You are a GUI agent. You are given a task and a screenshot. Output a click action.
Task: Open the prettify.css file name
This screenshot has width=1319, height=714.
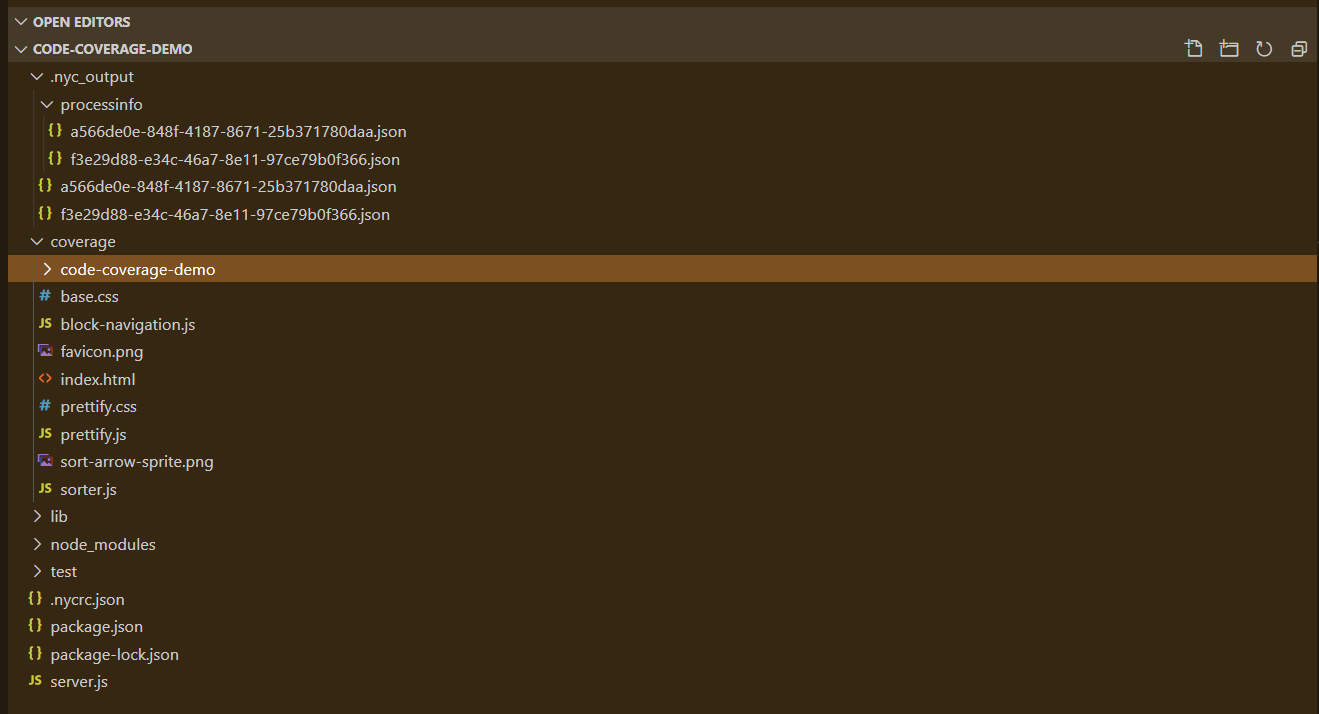tap(98, 406)
